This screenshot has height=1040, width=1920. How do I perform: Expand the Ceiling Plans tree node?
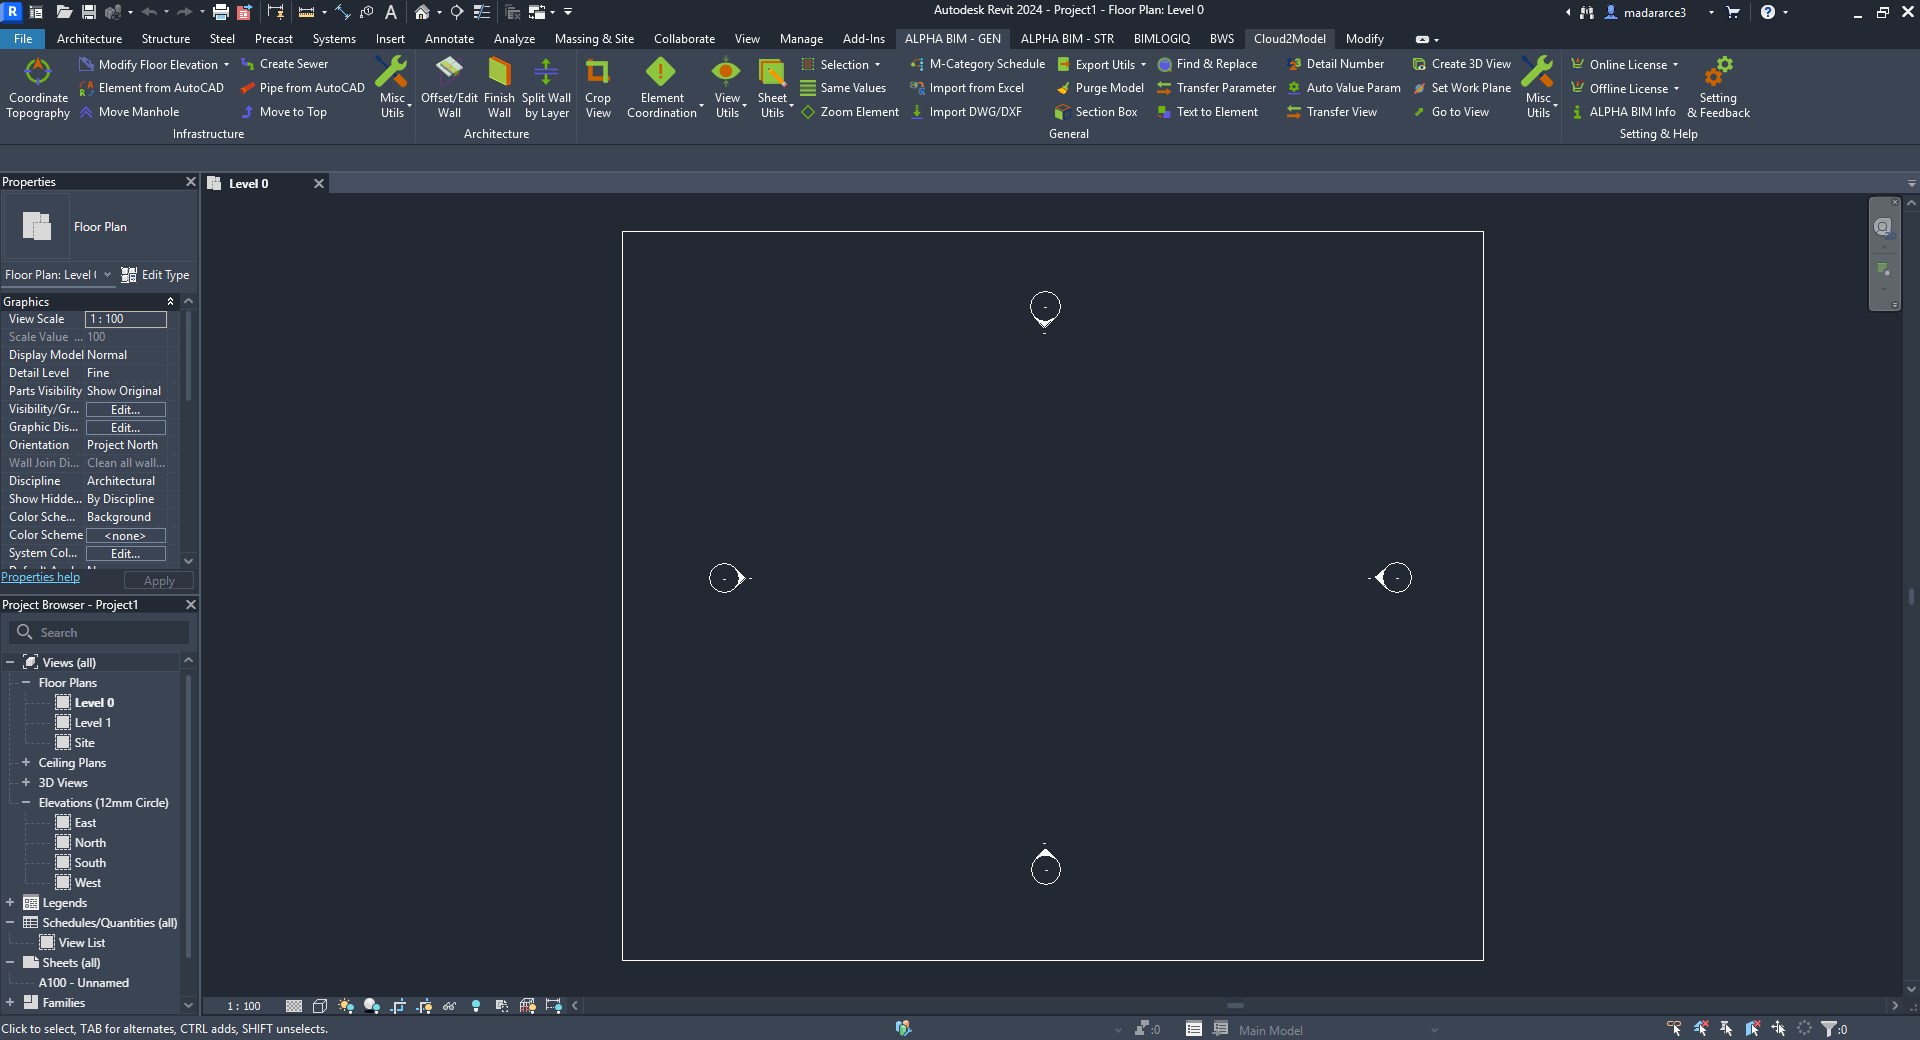26,763
